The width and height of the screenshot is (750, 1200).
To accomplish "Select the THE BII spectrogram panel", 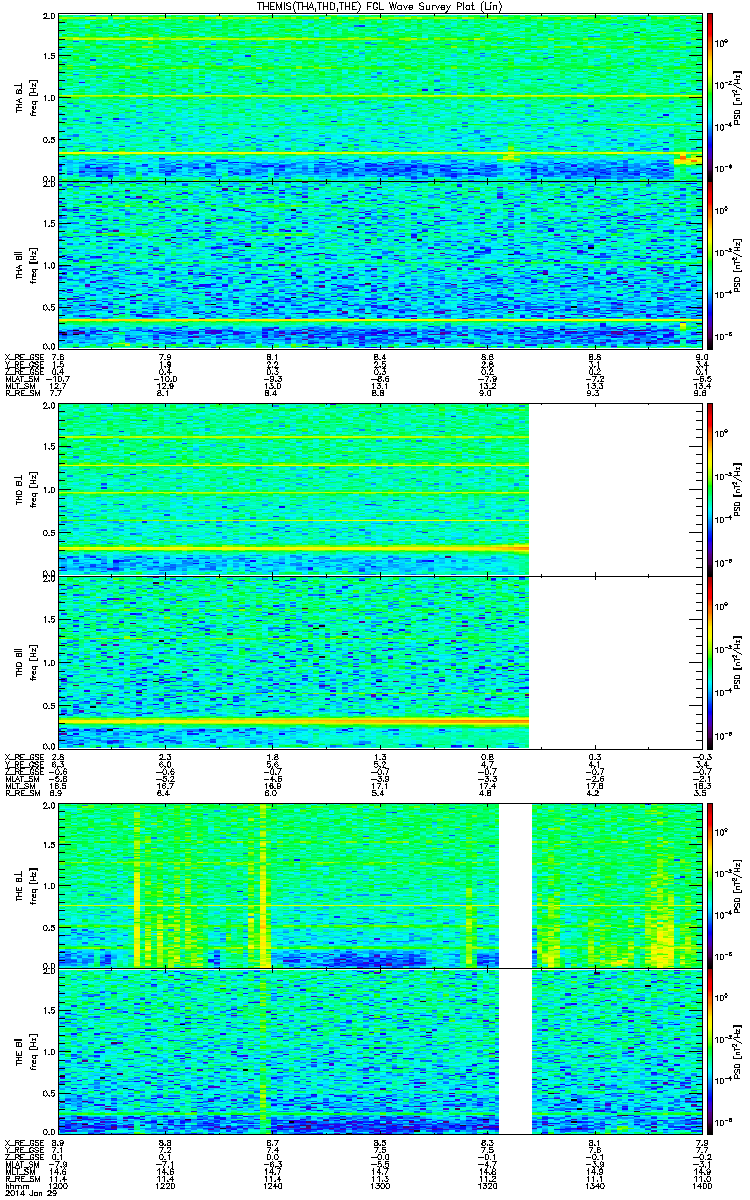I will tap(379, 1051).
